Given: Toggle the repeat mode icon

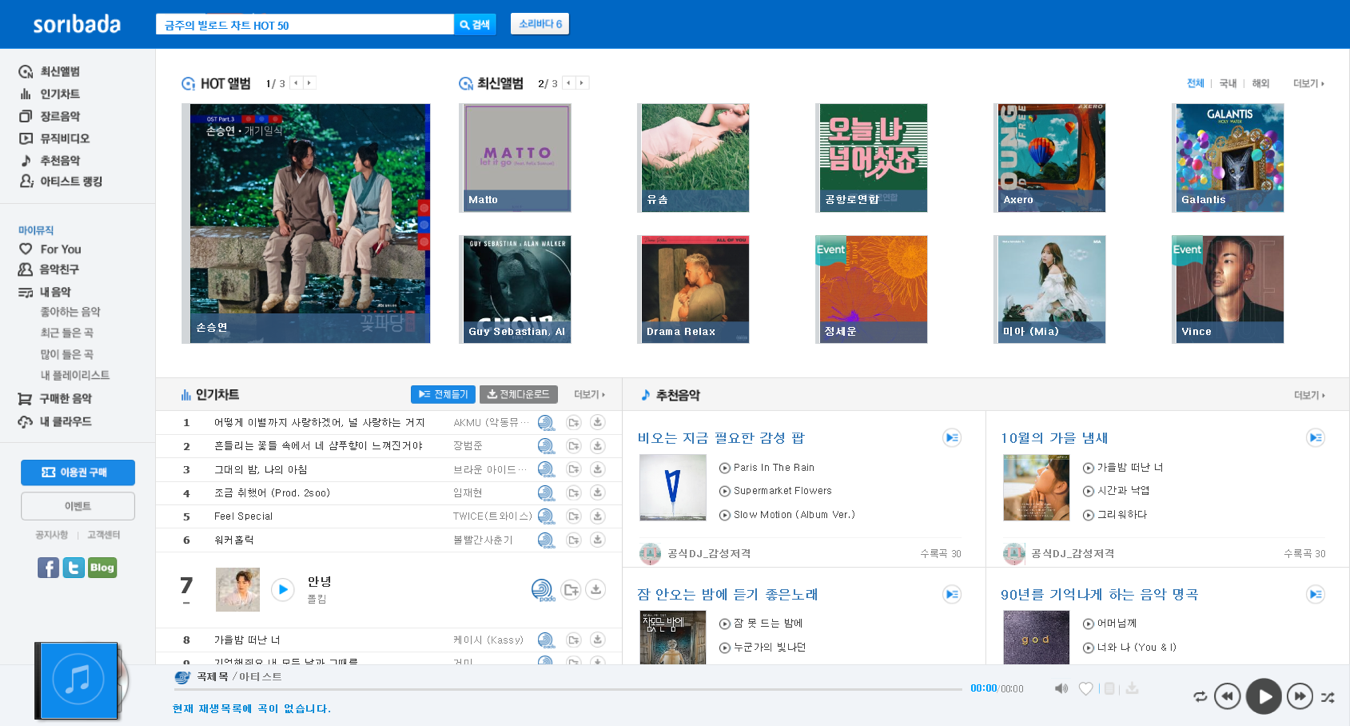Looking at the screenshot, I should coord(1200,696).
